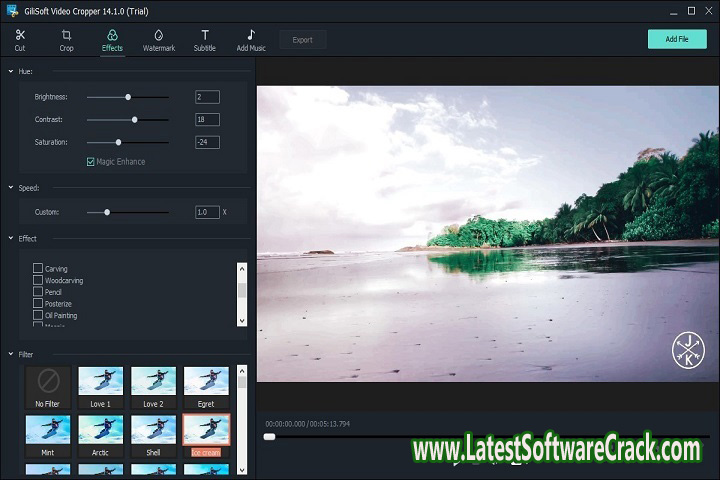This screenshot has width=720, height=480.
Task: Collapse the Hue section
Action: 10,72
